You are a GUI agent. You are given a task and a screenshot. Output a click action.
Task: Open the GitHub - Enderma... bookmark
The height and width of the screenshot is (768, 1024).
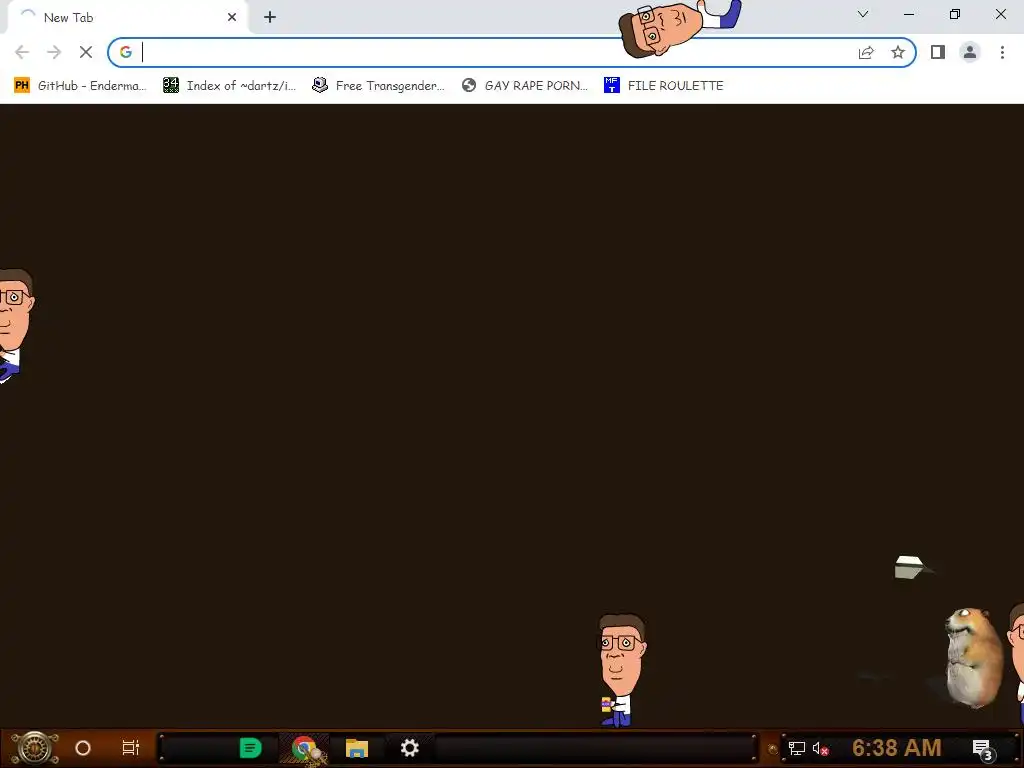[80, 86]
